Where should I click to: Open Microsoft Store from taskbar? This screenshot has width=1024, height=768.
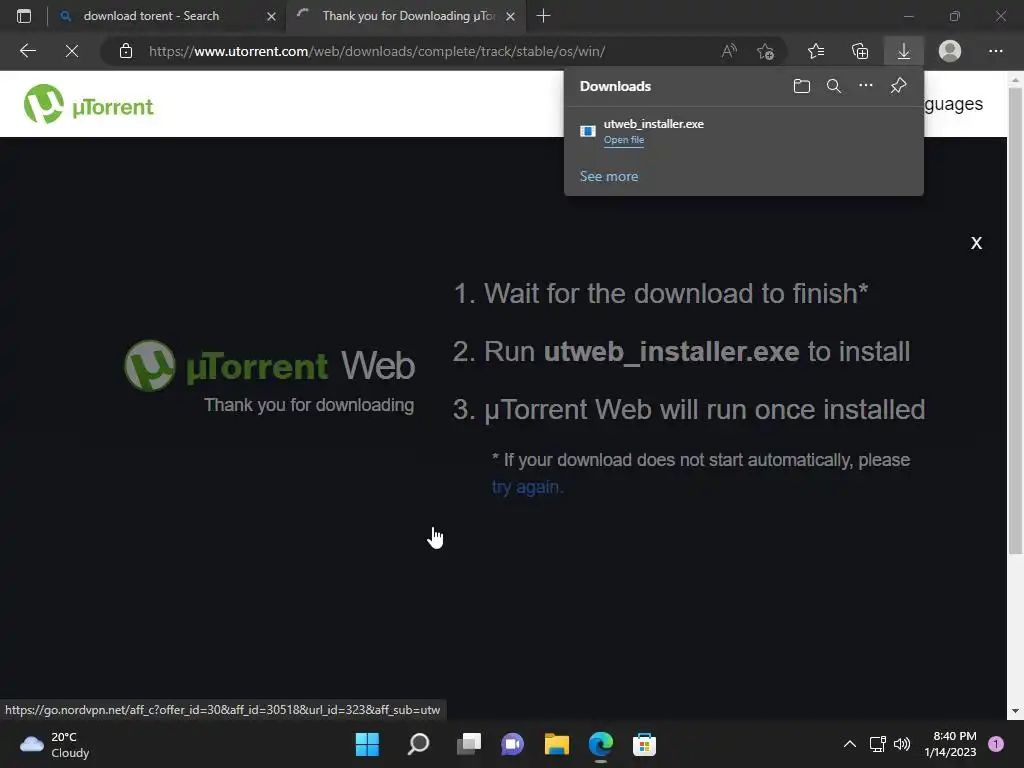coord(644,744)
